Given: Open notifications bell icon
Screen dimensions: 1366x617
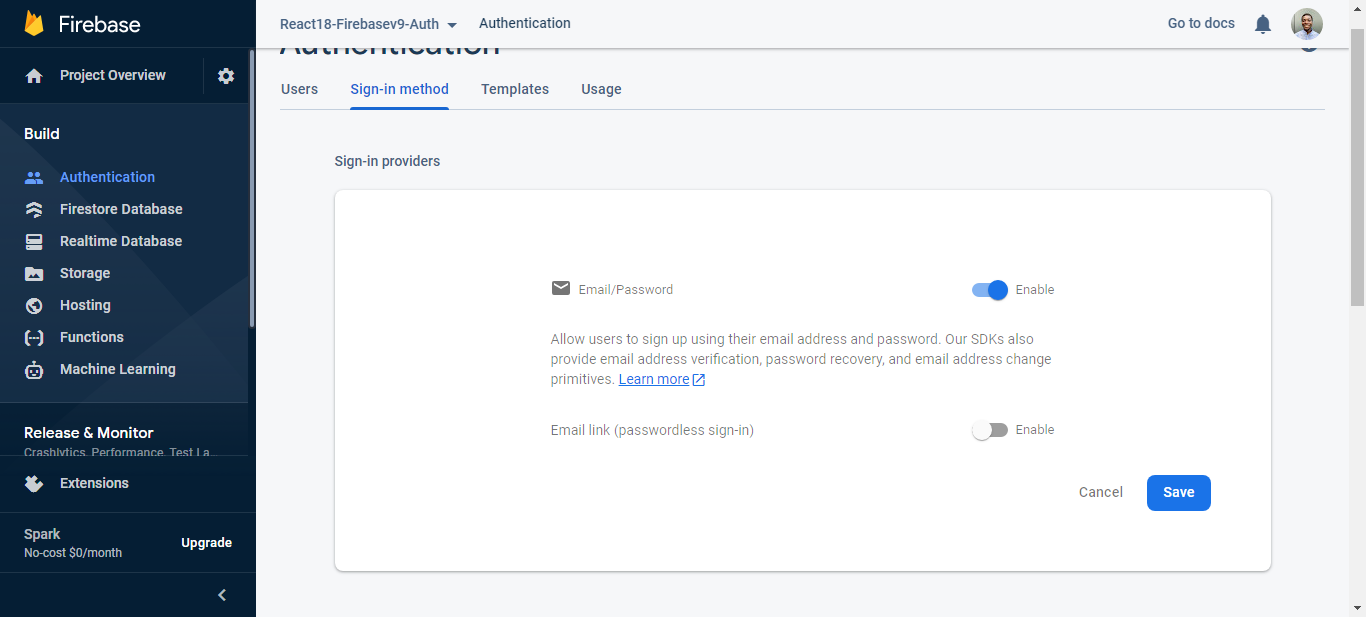Looking at the screenshot, I should [x=1263, y=24].
